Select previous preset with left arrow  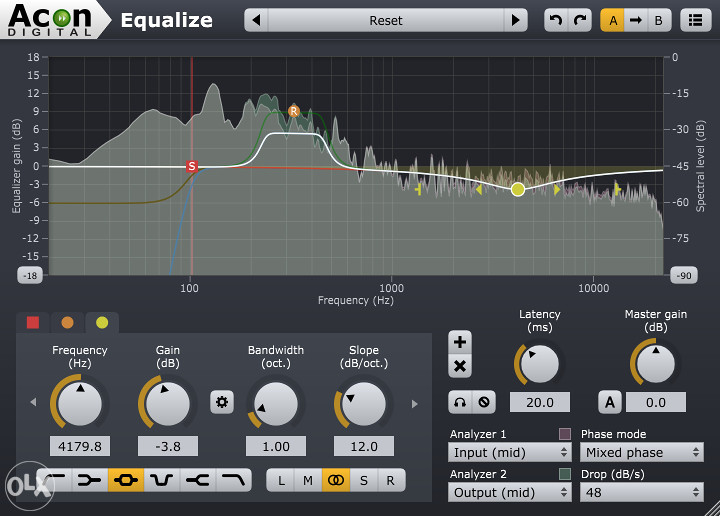257,20
